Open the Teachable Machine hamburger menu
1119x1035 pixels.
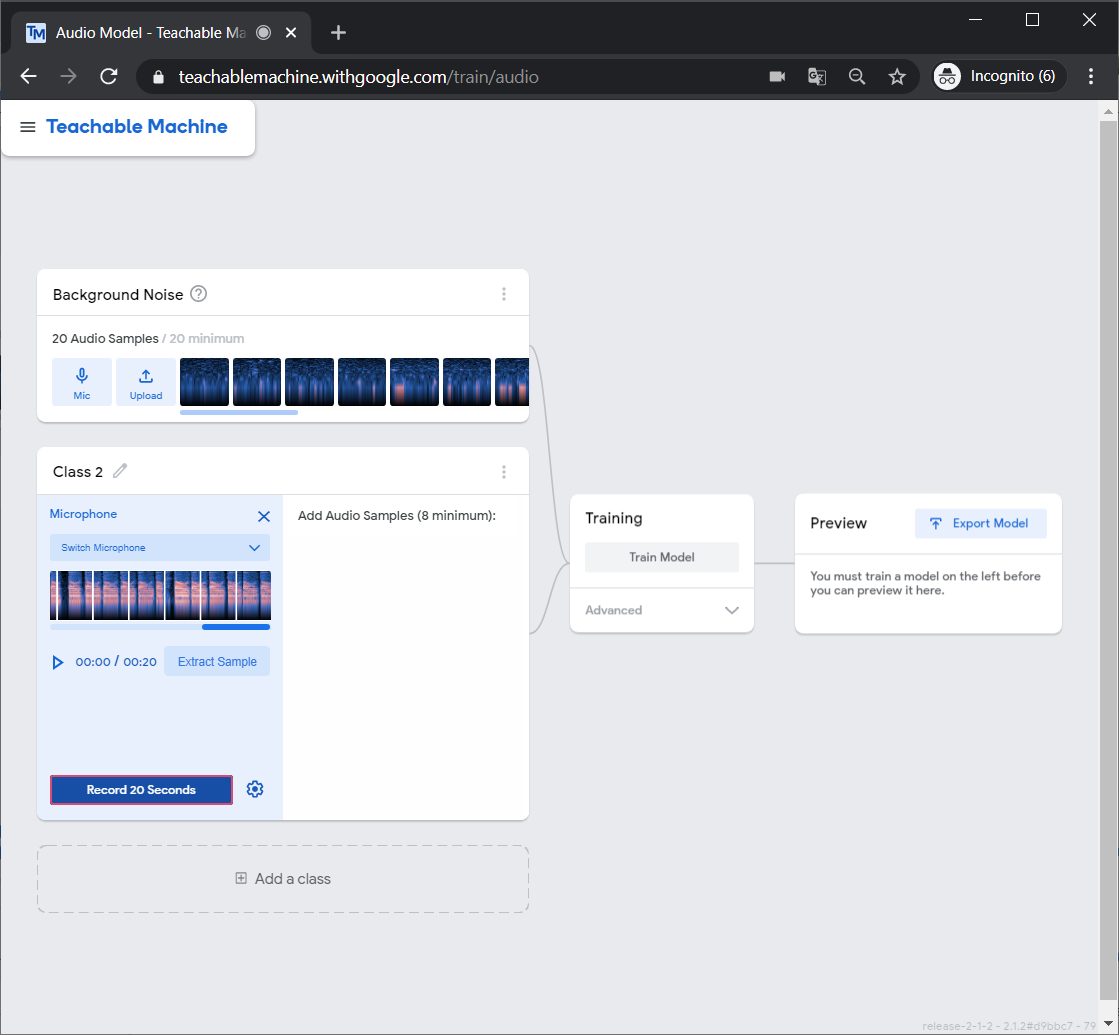point(28,127)
